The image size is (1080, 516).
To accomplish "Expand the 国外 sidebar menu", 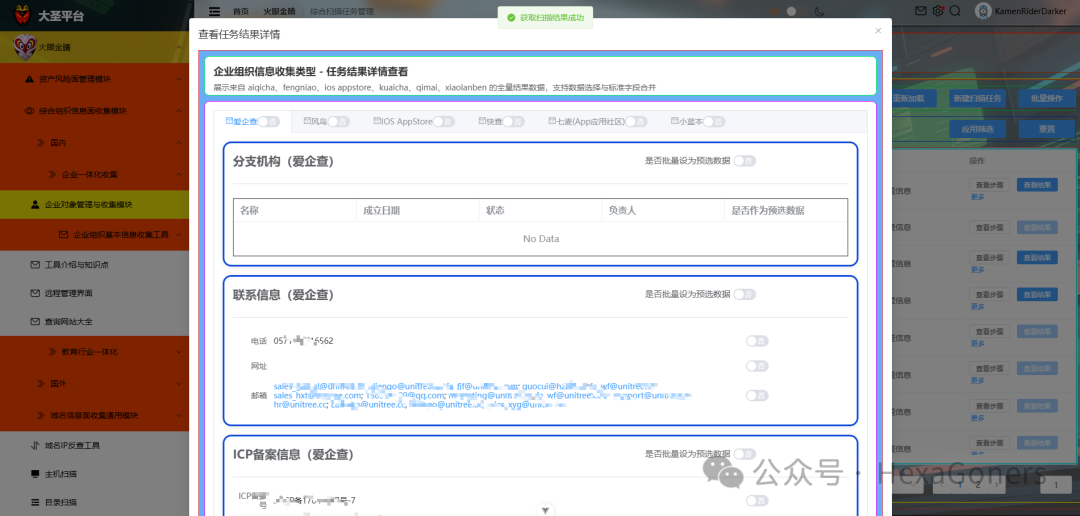I will tap(94, 383).
